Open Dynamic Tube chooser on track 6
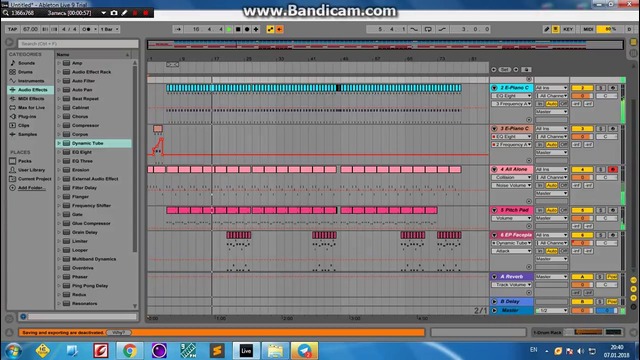 (x=511, y=243)
